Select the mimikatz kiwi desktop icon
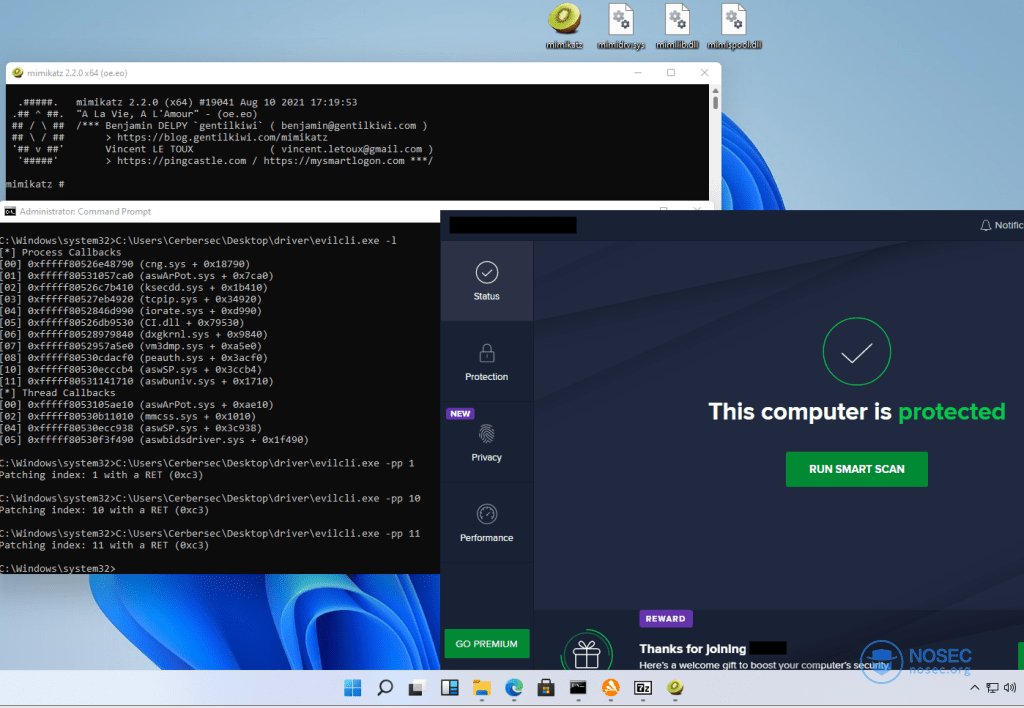The height and width of the screenshot is (708, 1024). [x=564, y=26]
